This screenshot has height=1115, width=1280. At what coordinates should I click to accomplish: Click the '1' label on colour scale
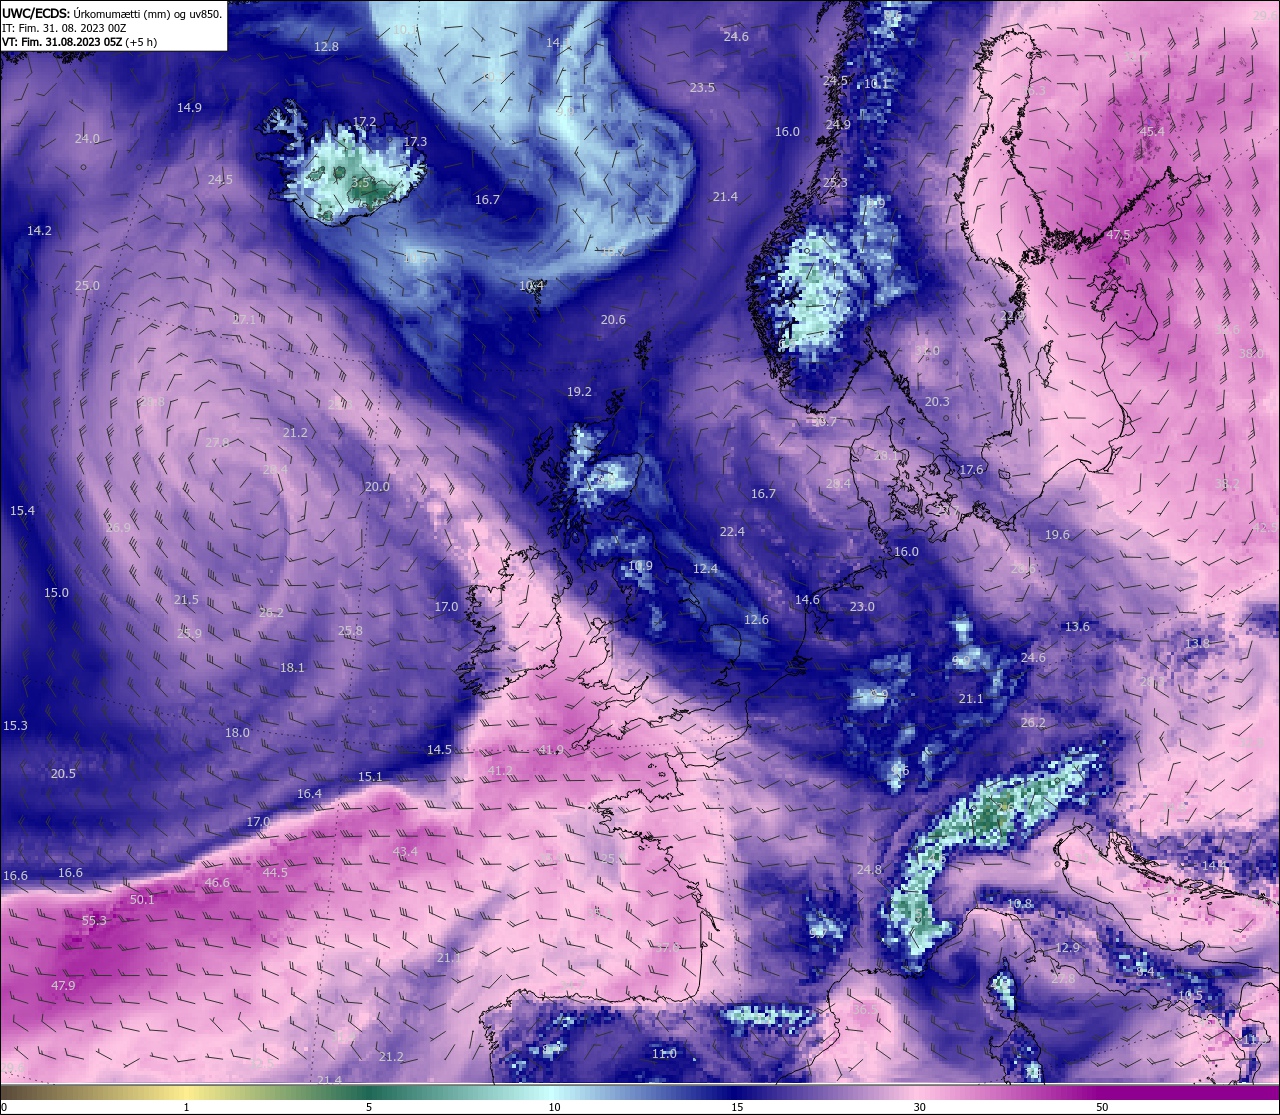(x=187, y=1107)
